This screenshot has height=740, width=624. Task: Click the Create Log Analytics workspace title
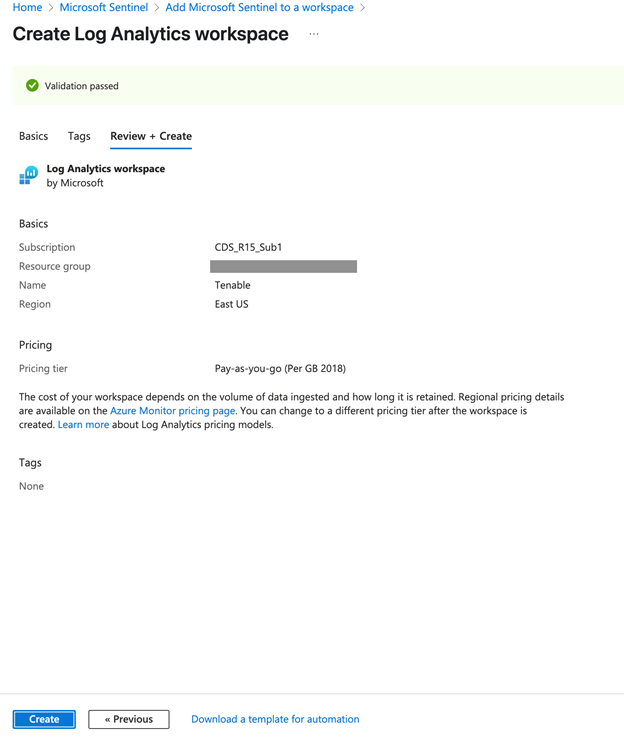point(151,34)
